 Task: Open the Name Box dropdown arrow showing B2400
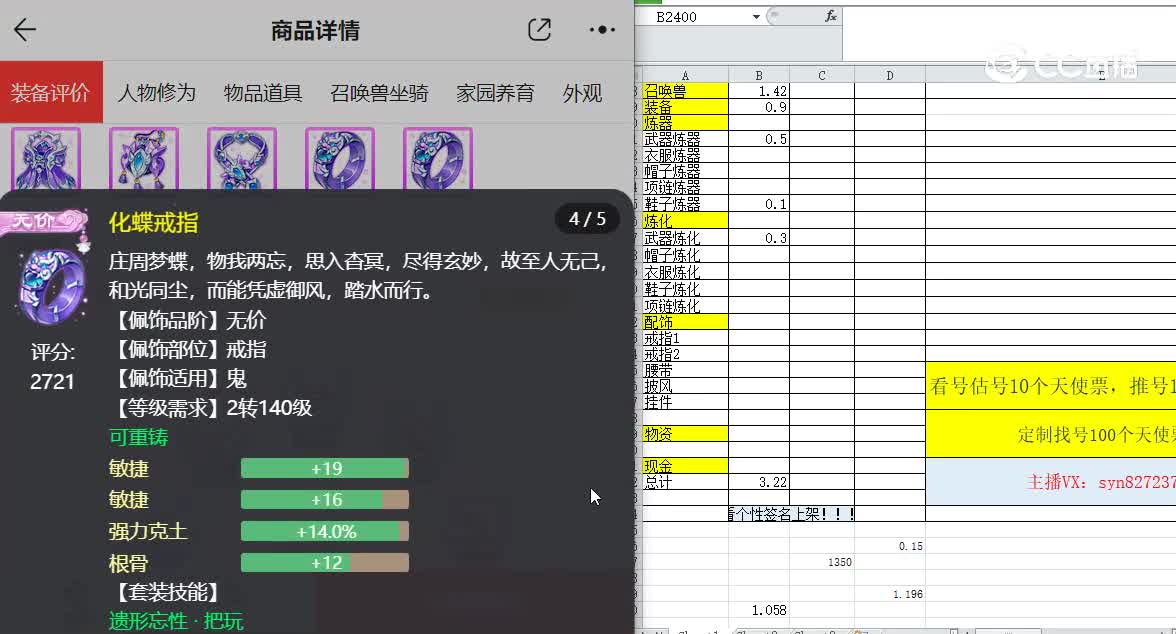757,16
